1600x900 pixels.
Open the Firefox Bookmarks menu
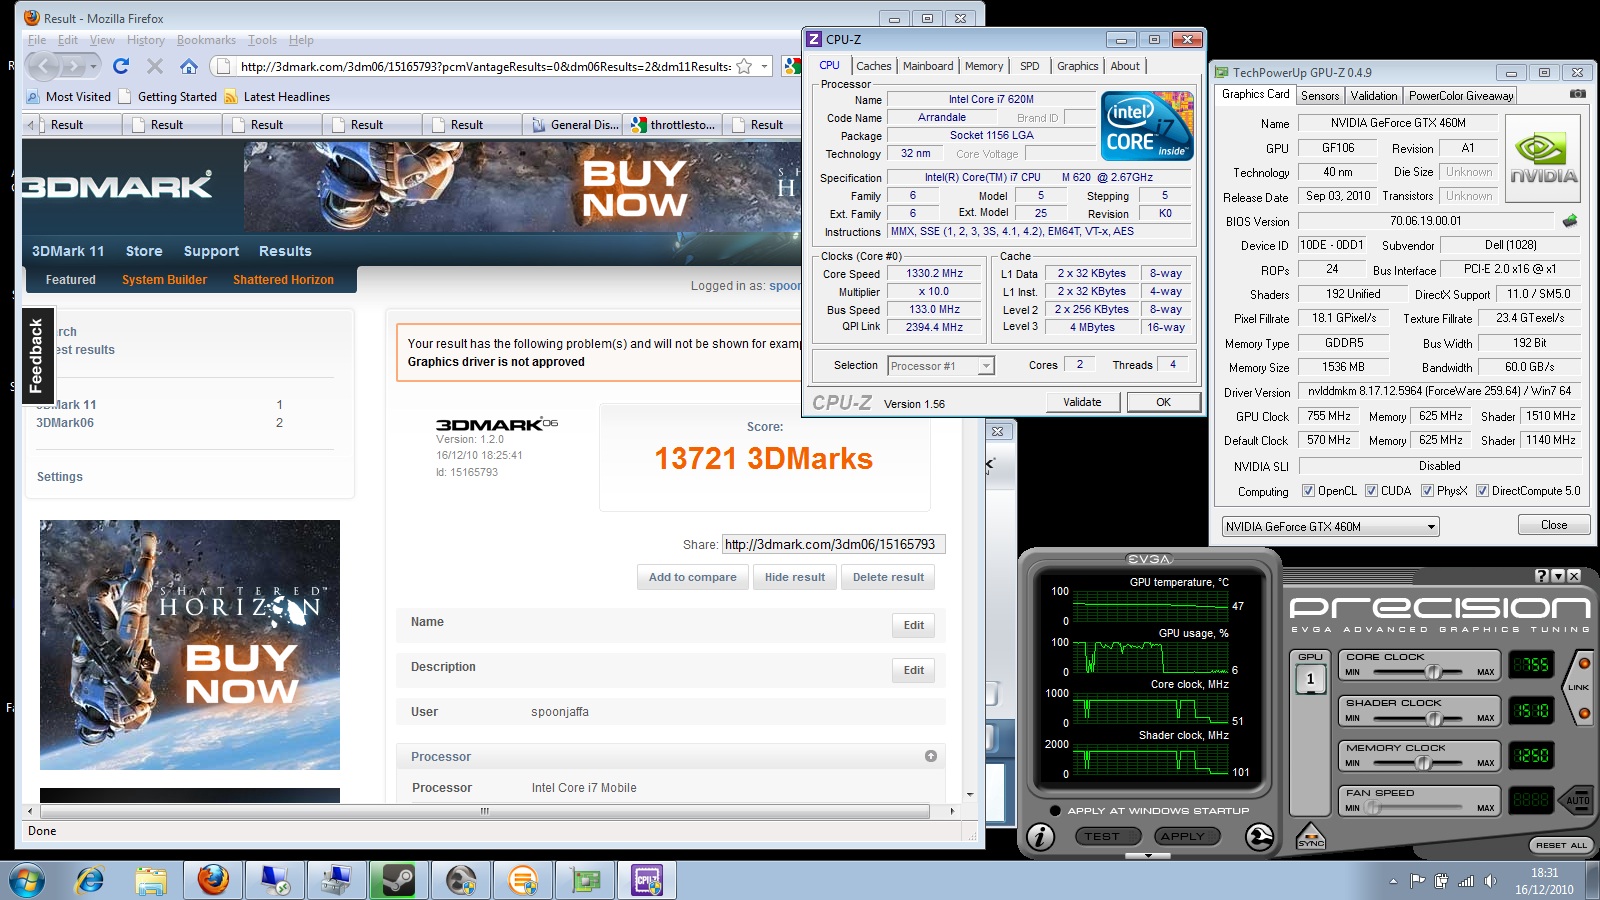(x=206, y=40)
